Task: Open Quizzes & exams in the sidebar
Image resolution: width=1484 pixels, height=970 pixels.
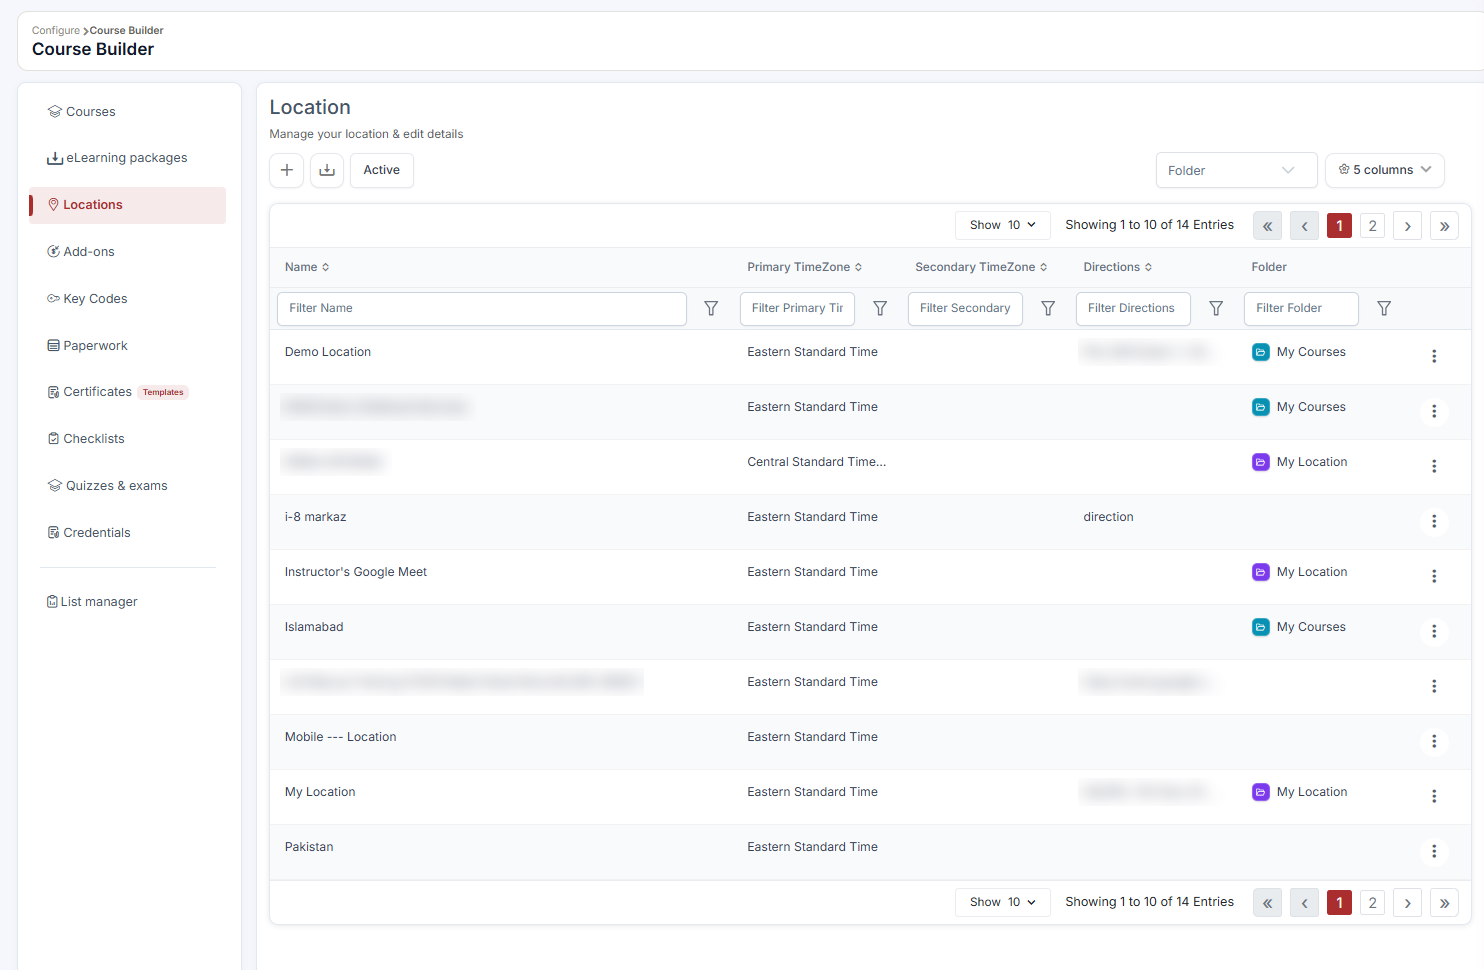Action: pos(128,486)
